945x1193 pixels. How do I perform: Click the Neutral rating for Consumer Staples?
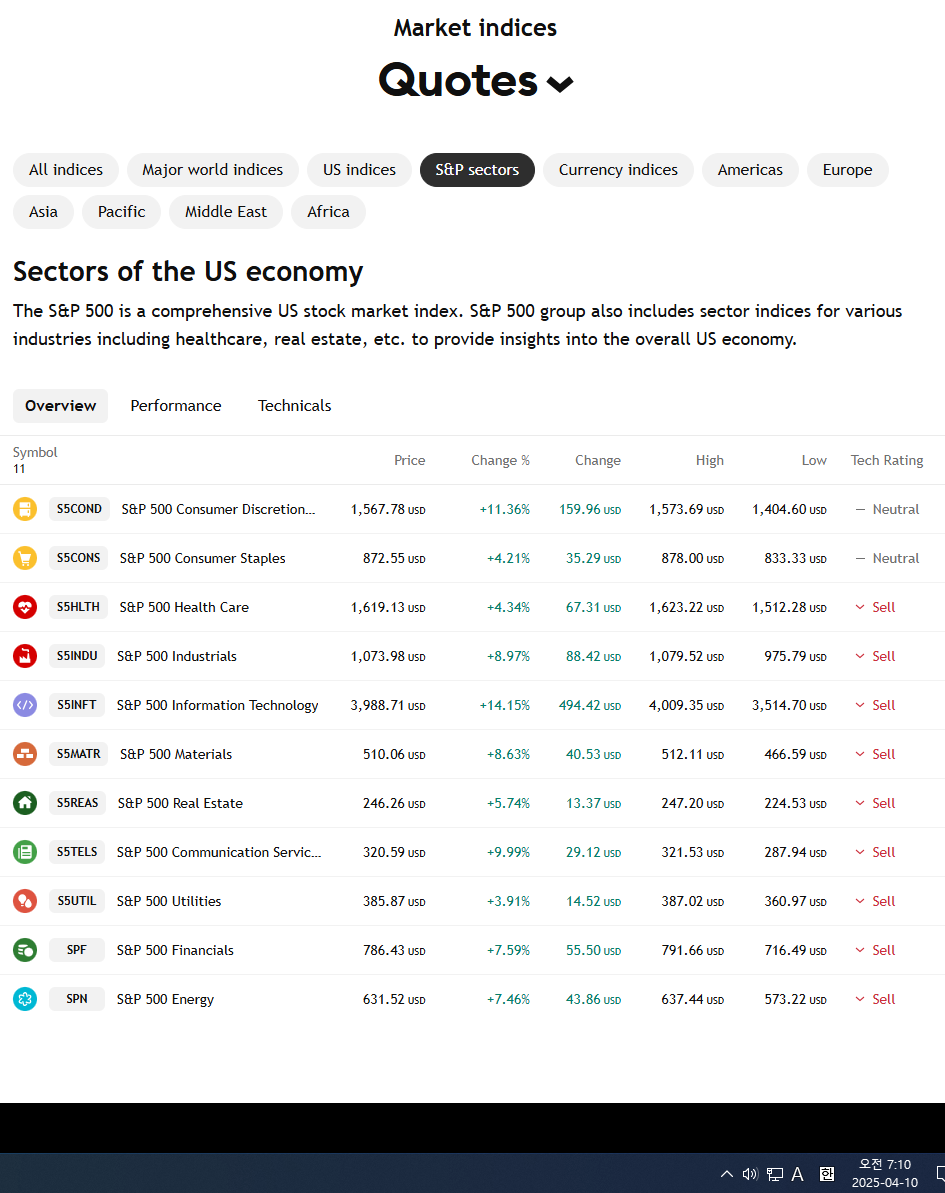tap(887, 558)
